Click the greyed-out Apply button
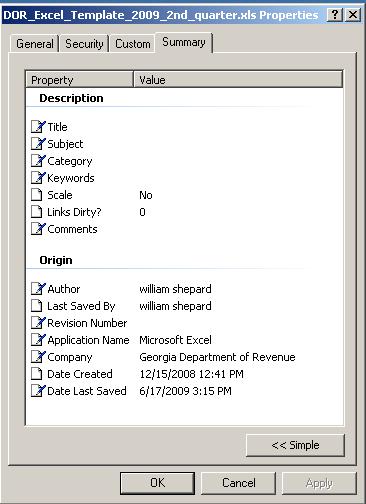366x504 pixels. (319, 483)
